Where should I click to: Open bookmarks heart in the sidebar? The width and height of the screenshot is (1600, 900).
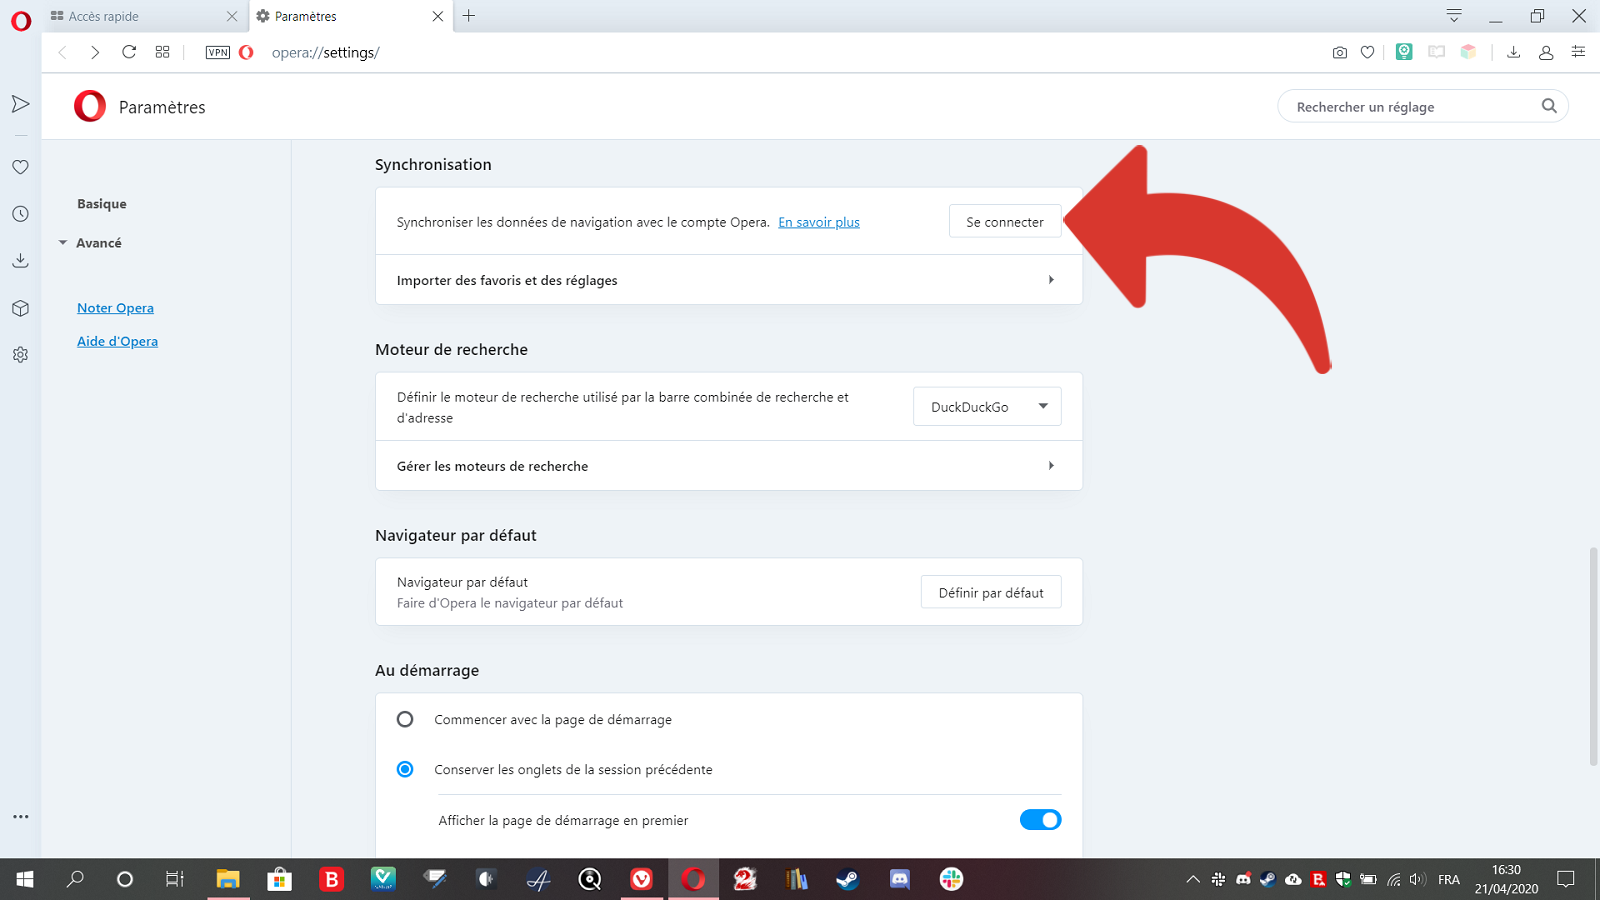[20, 167]
